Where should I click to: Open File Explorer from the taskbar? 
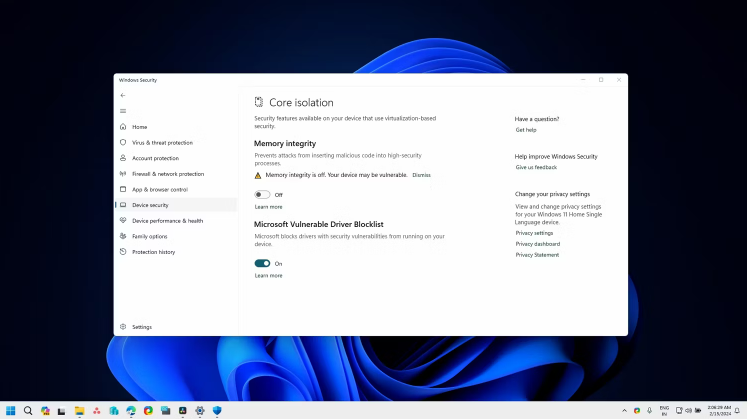[x=80, y=410]
